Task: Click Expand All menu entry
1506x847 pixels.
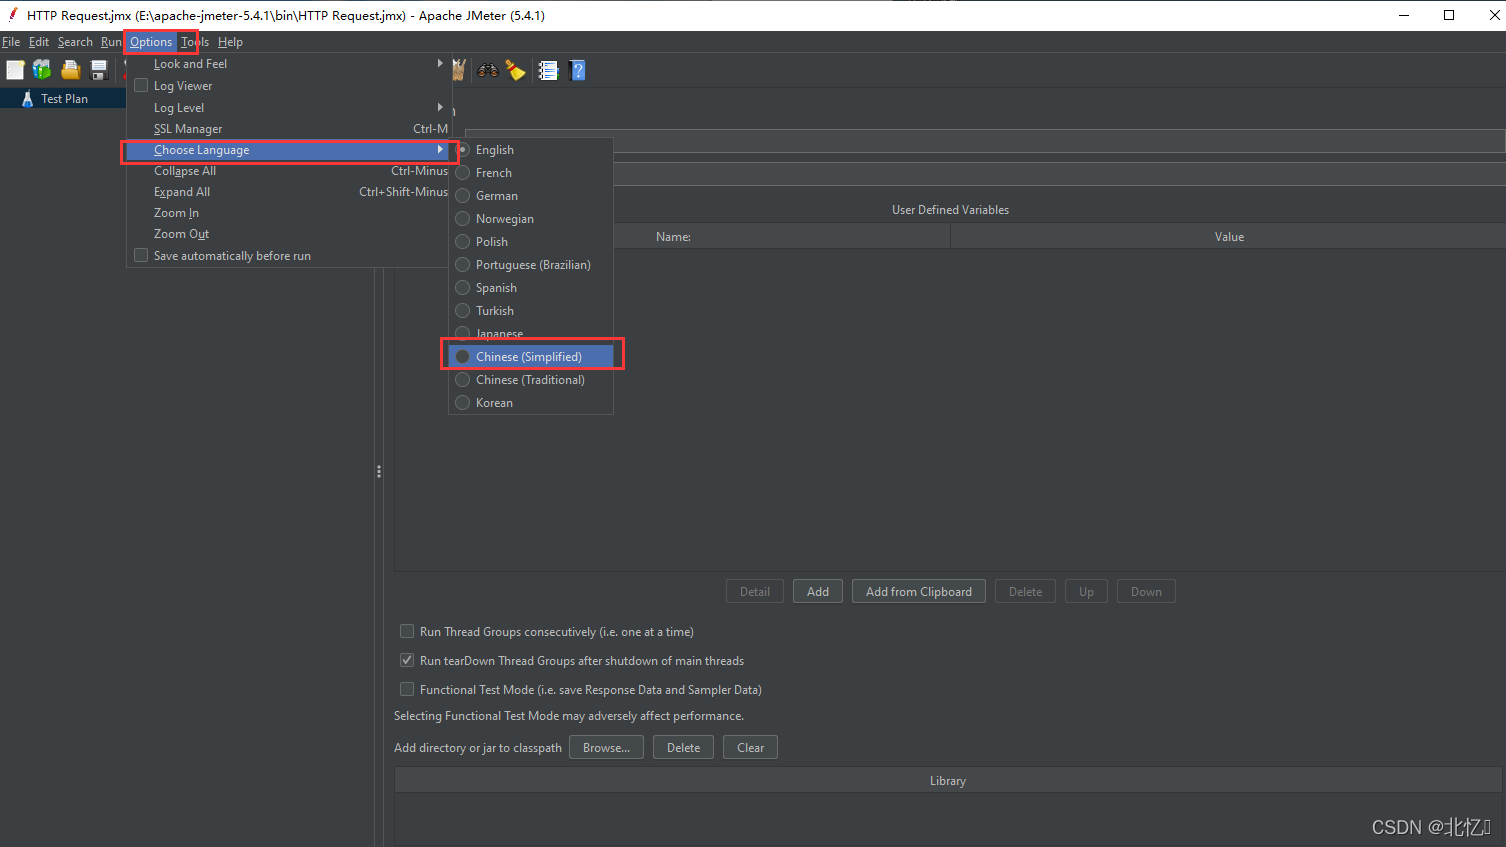Action: [288, 192]
